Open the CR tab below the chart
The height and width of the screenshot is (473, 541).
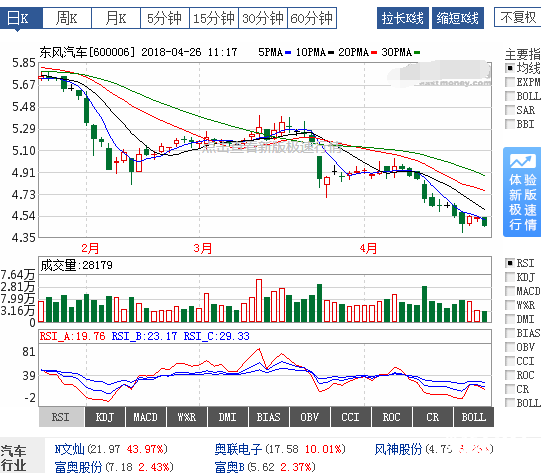(432, 417)
